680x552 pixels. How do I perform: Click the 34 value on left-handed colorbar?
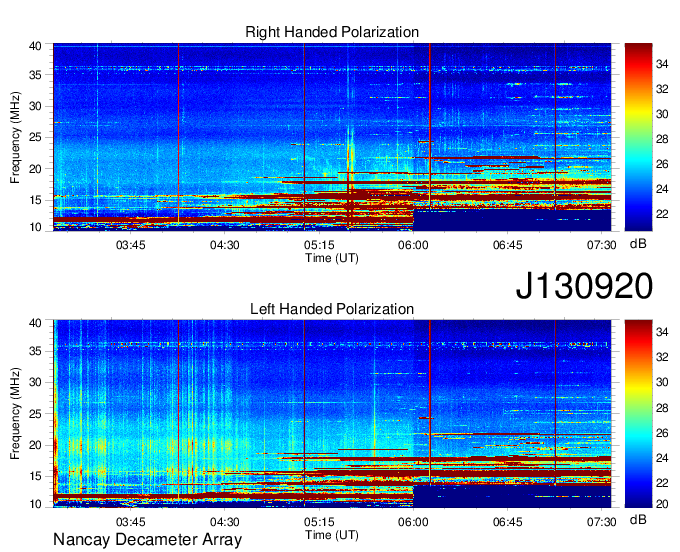(662, 332)
